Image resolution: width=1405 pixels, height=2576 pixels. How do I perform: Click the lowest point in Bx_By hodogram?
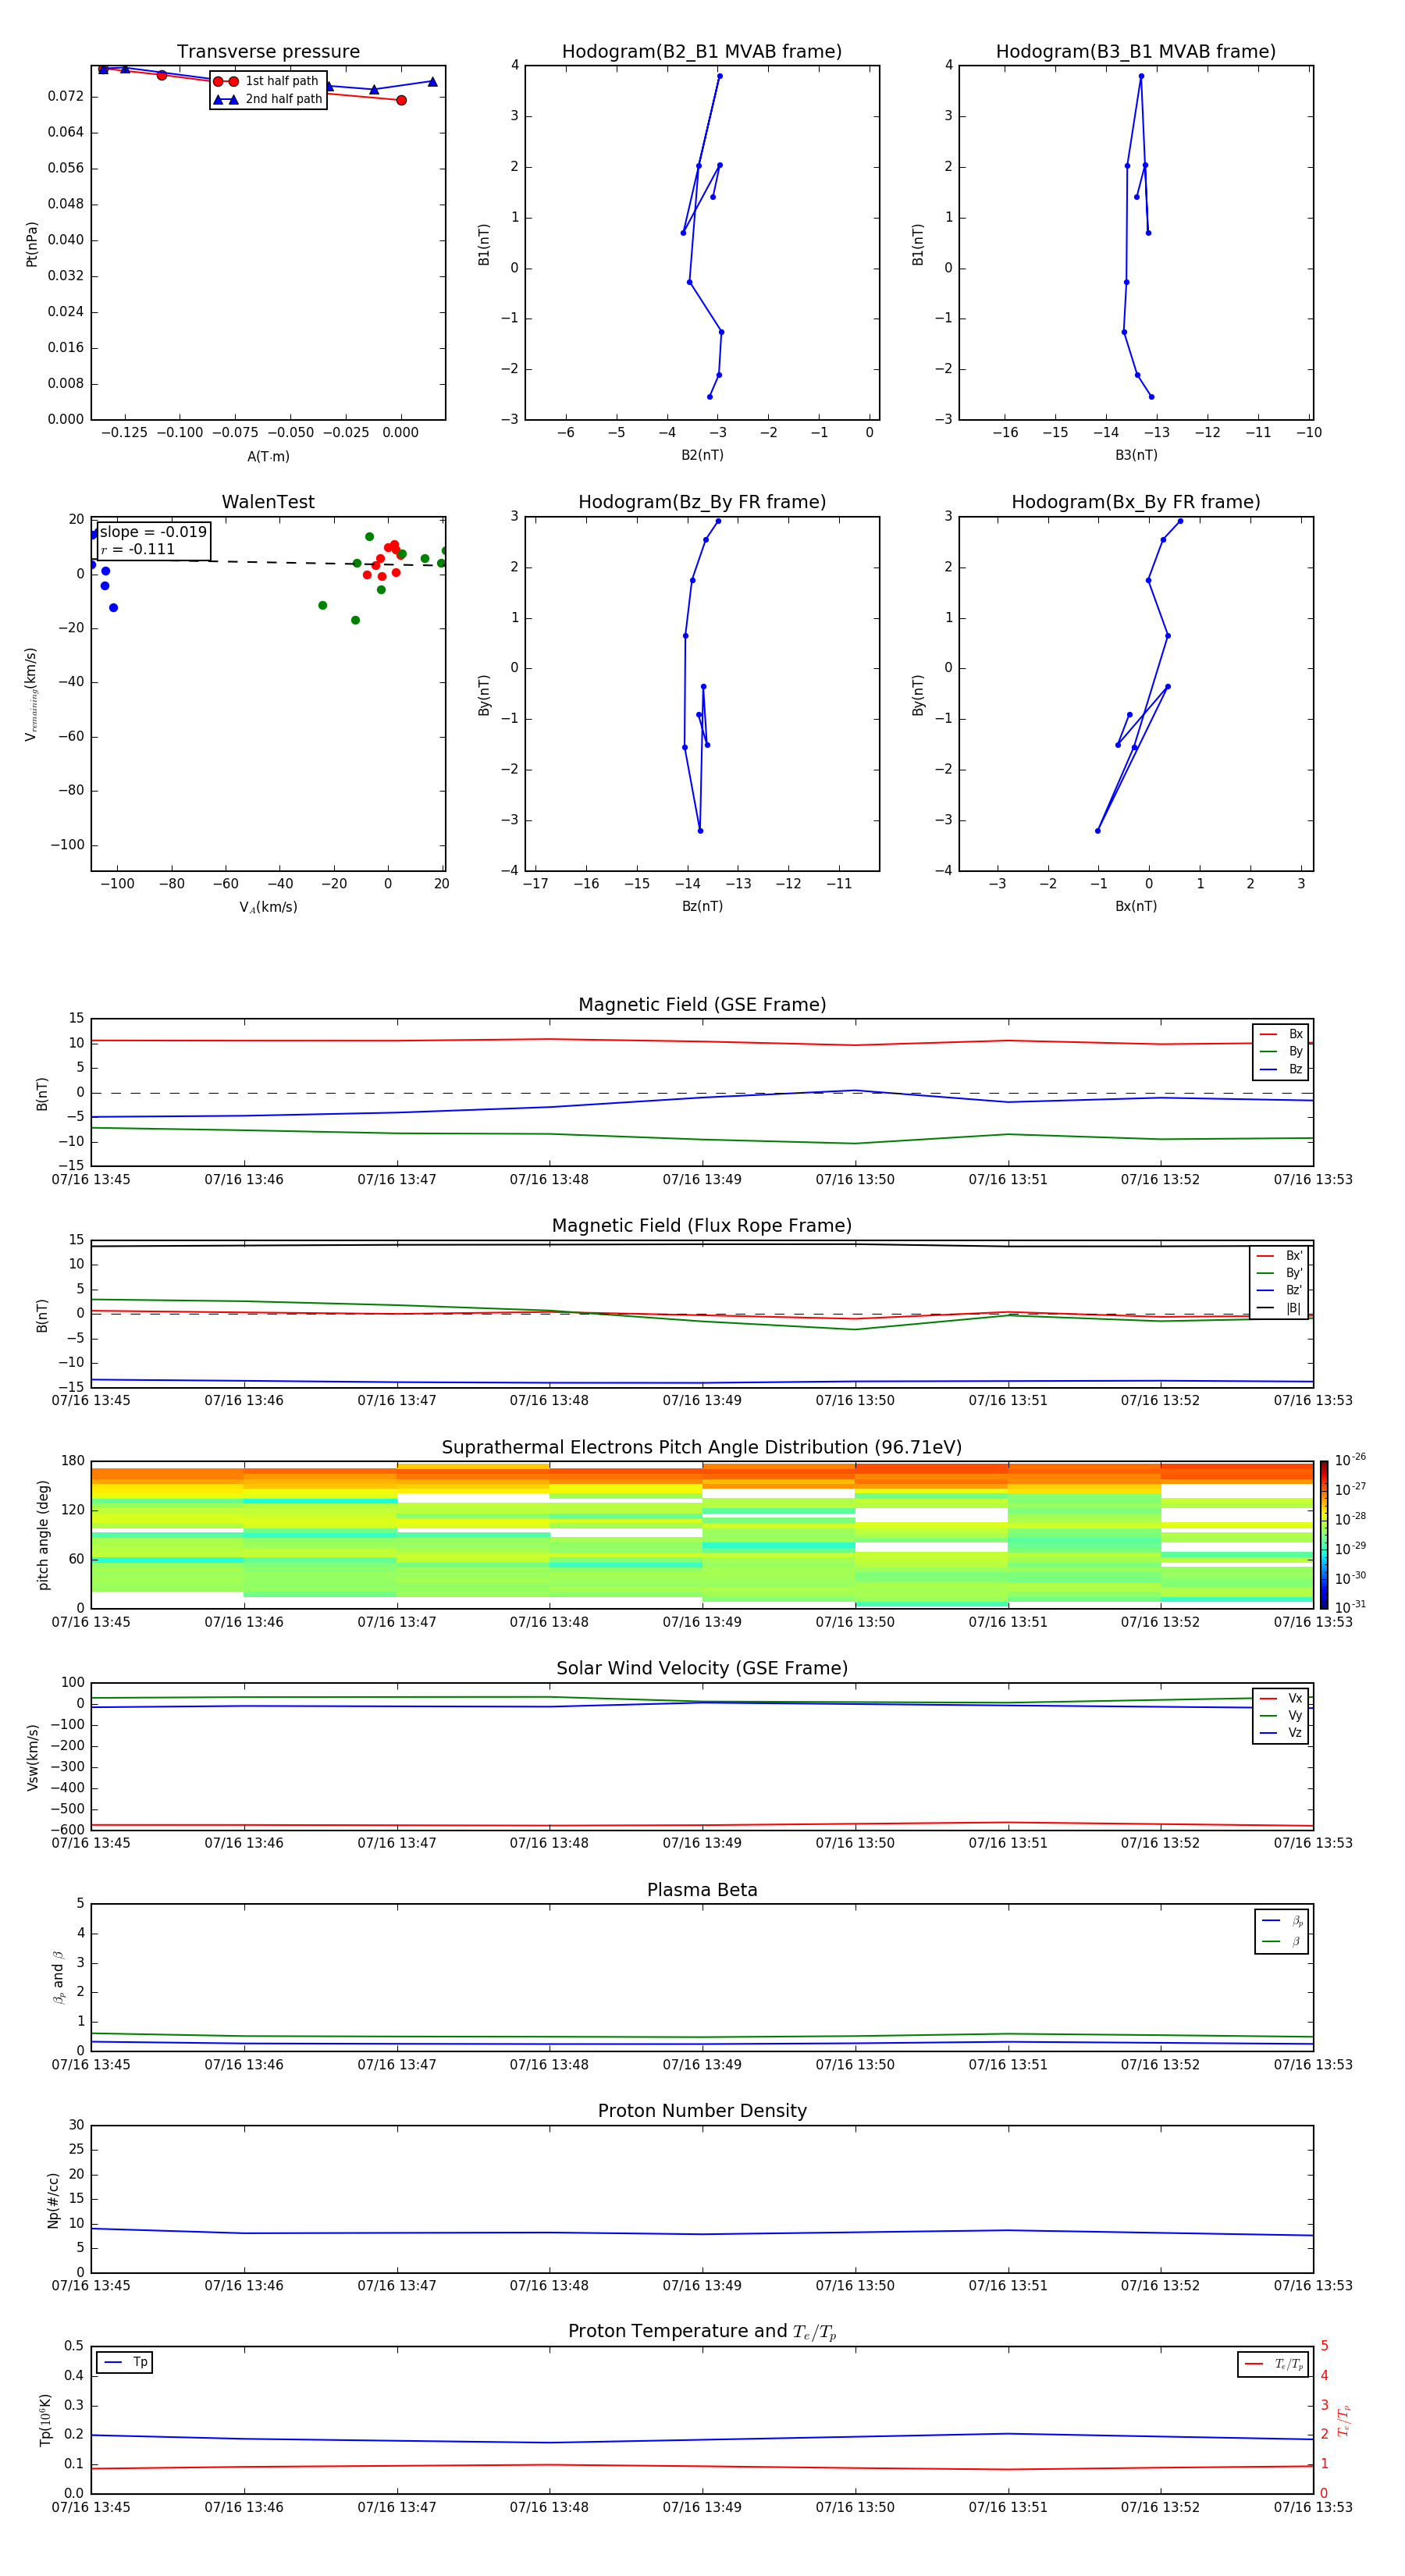coord(1098,831)
